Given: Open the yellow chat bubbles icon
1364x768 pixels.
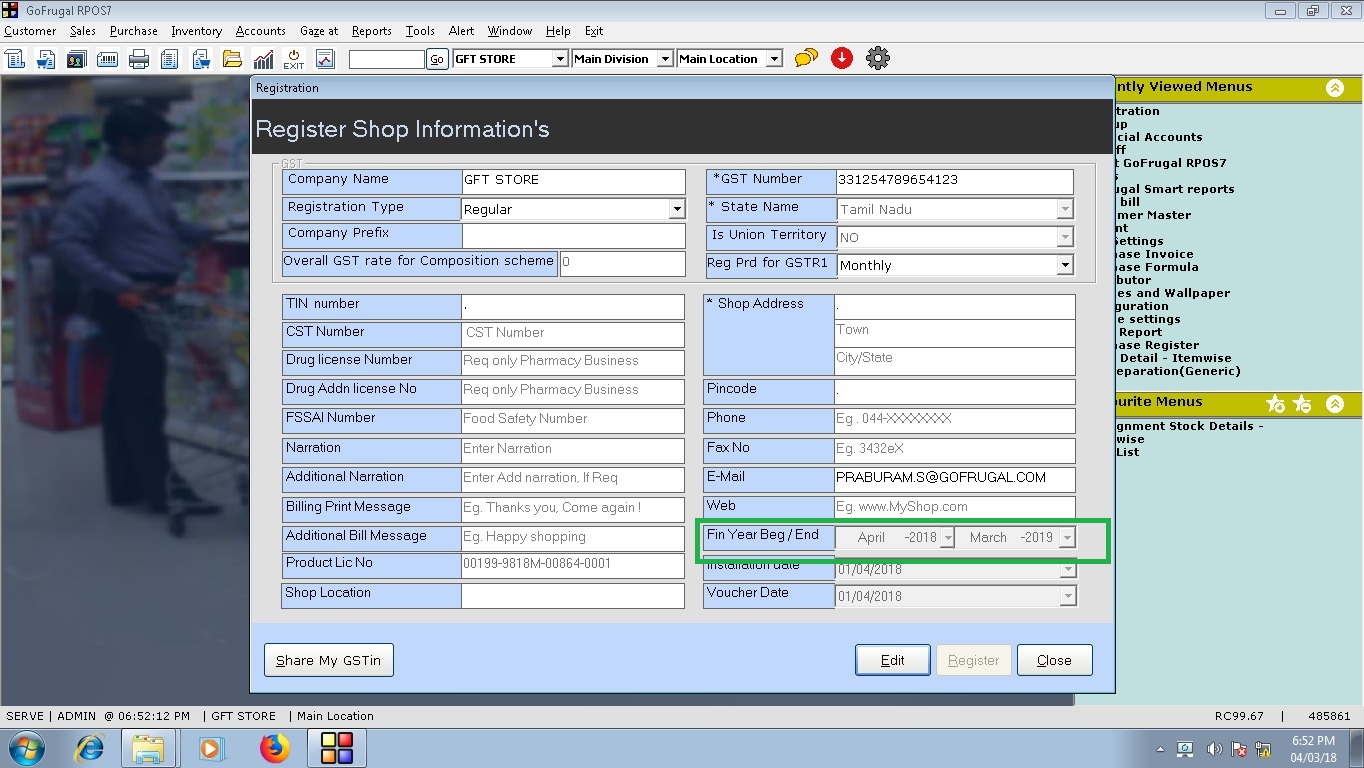Looking at the screenshot, I should pyautogui.click(x=806, y=59).
